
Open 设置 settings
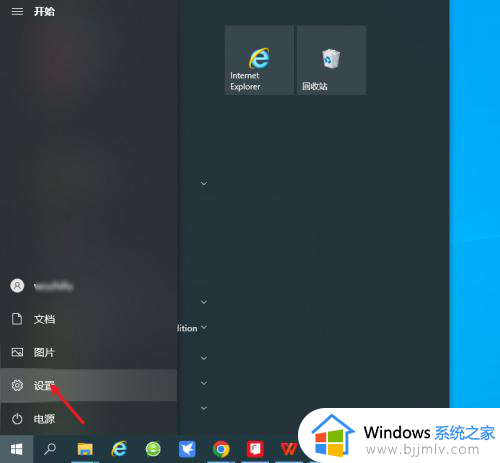88,385
